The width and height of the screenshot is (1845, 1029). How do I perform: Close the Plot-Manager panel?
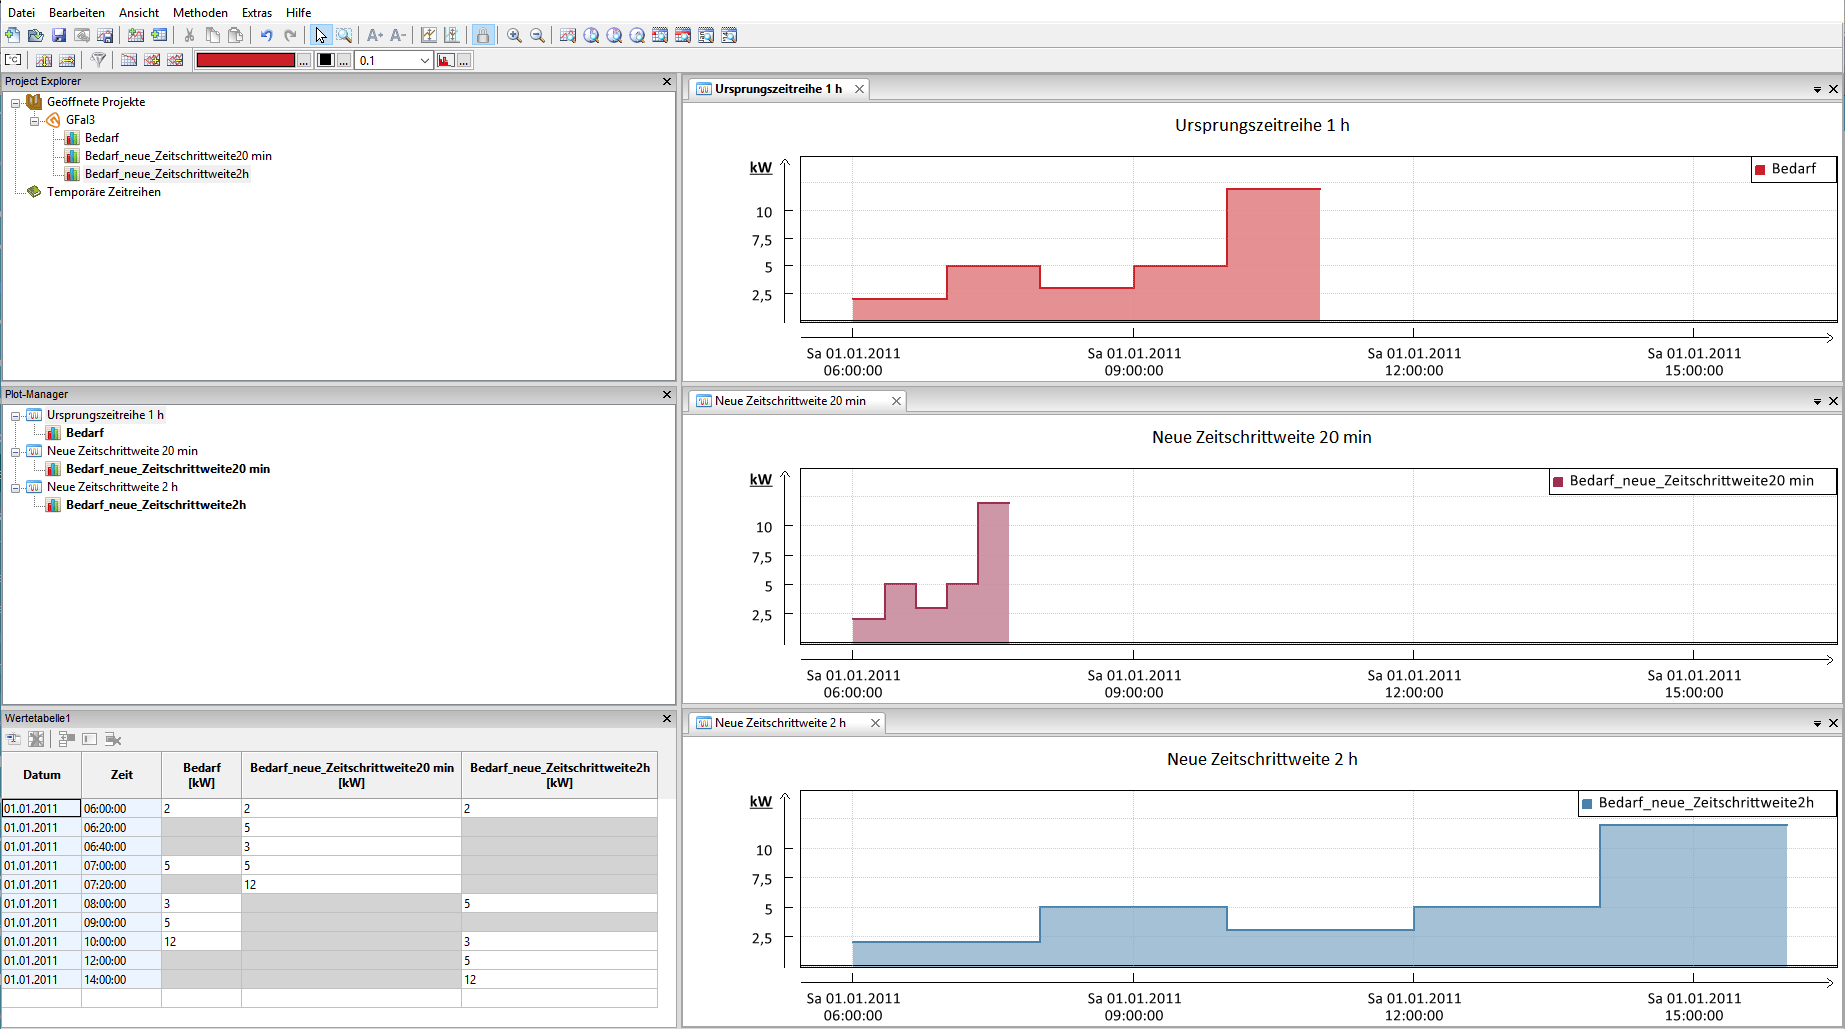point(667,395)
